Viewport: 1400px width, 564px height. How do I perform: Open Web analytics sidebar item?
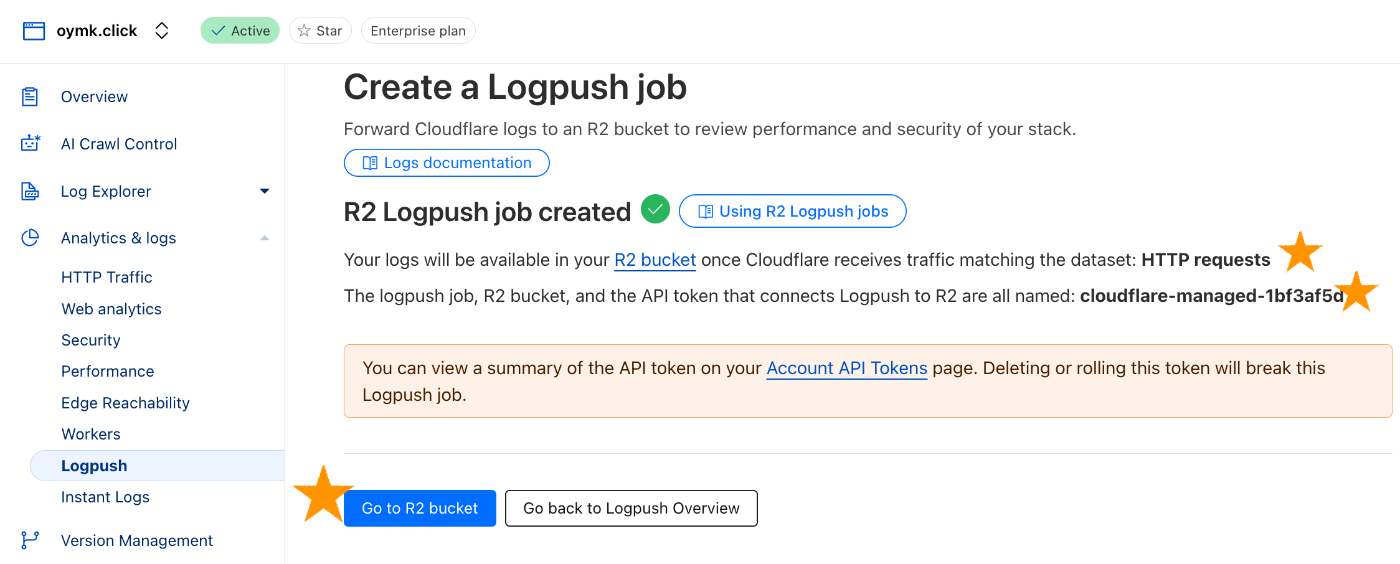tap(111, 309)
